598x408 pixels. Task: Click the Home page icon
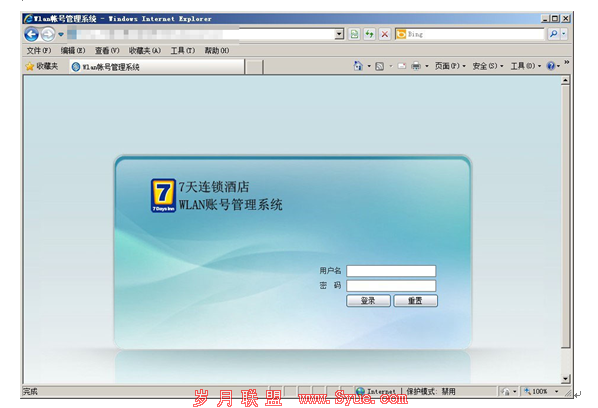pos(358,66)
